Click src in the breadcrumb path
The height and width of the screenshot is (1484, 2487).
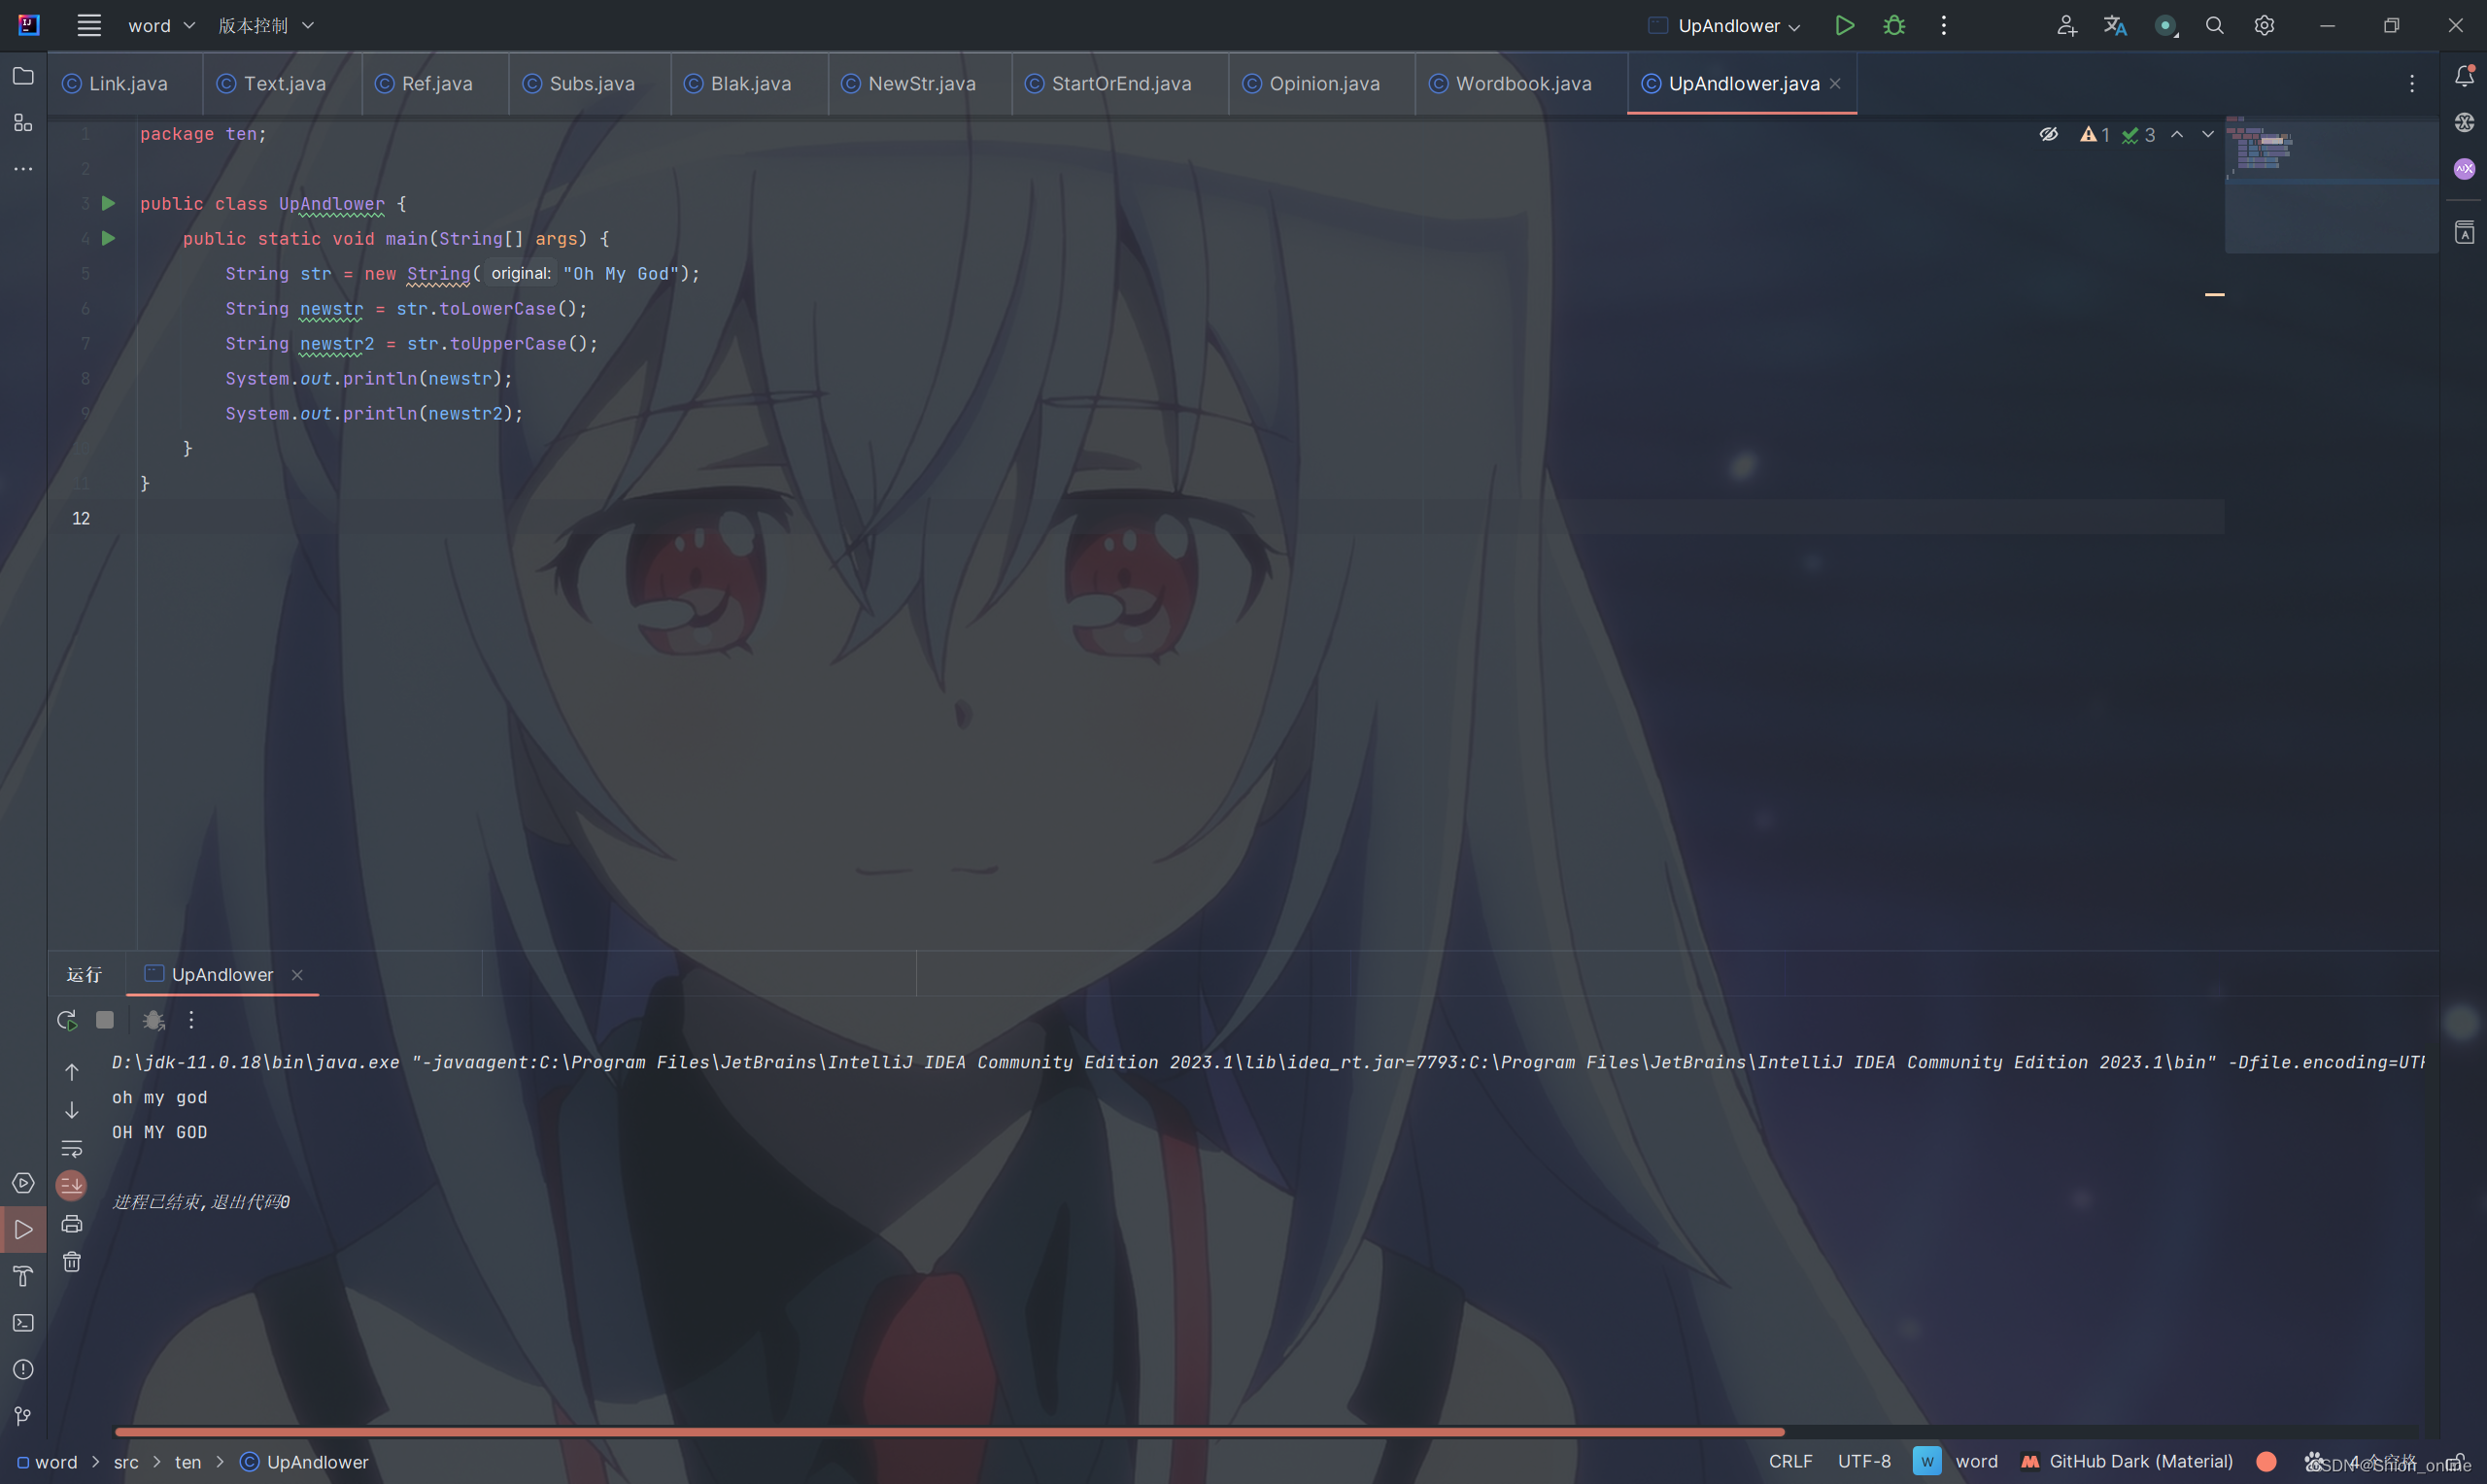pyautogui.click(x=126, y=1462)
